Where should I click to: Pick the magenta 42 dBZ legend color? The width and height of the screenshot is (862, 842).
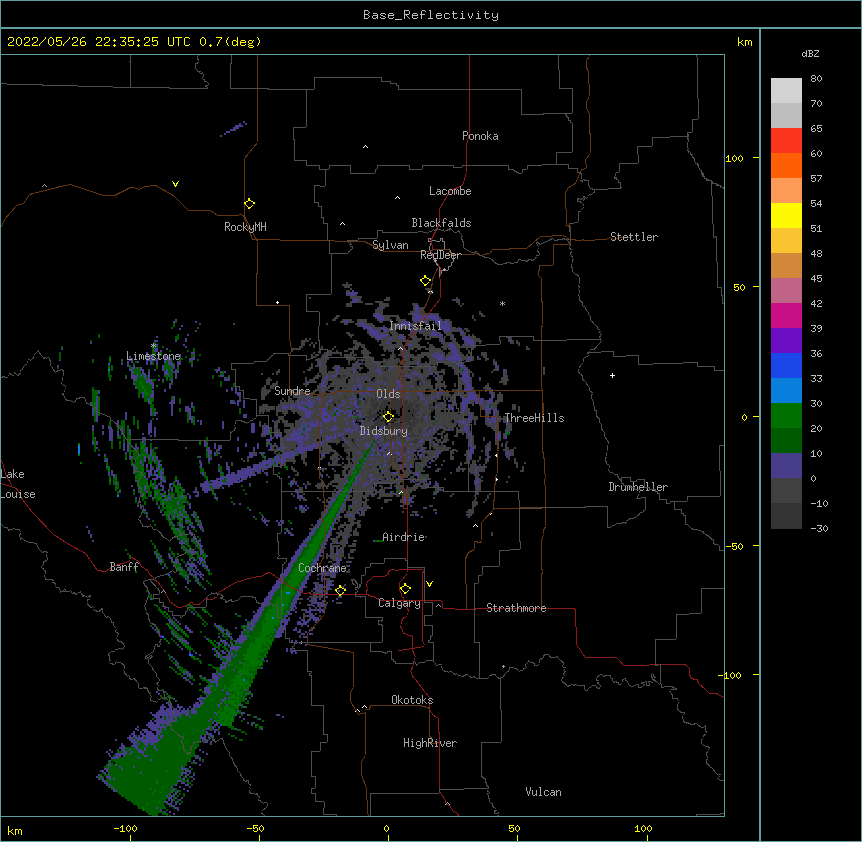[786, 315]
